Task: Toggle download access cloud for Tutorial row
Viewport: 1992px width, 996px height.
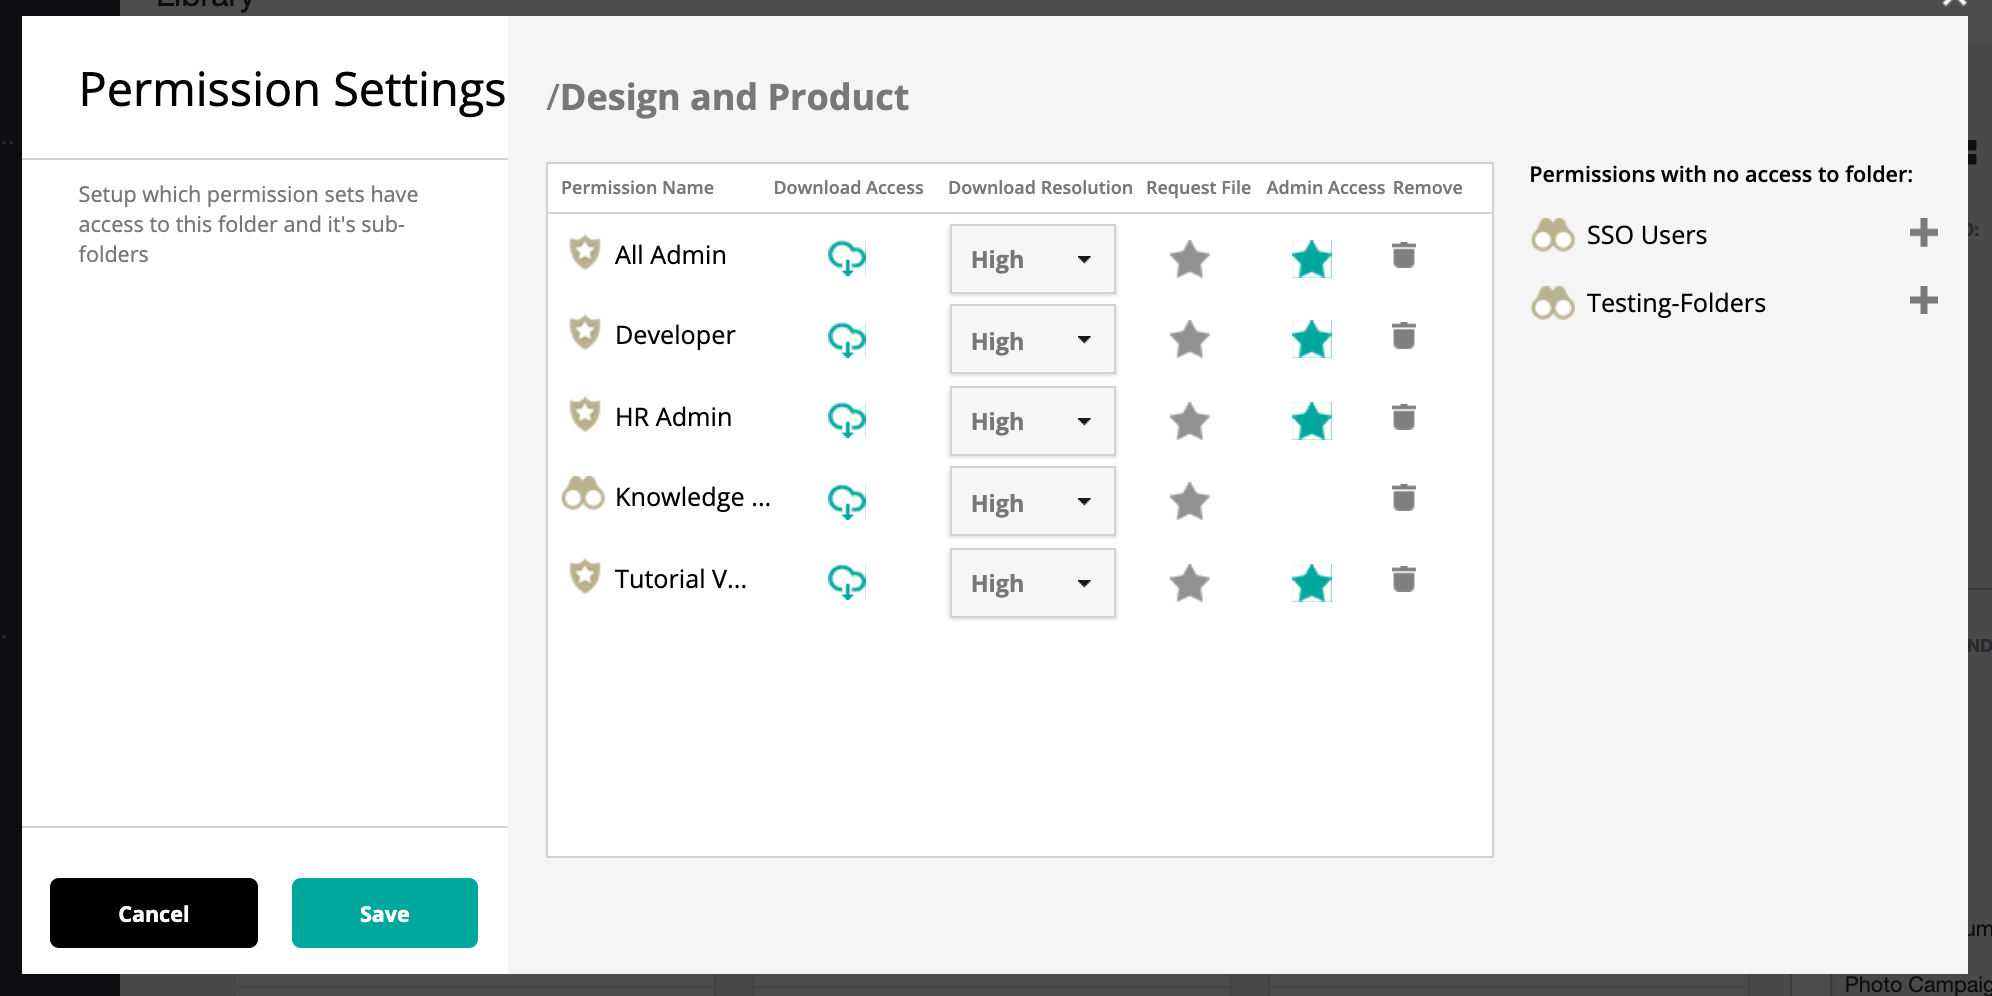Action: point(846,582)
